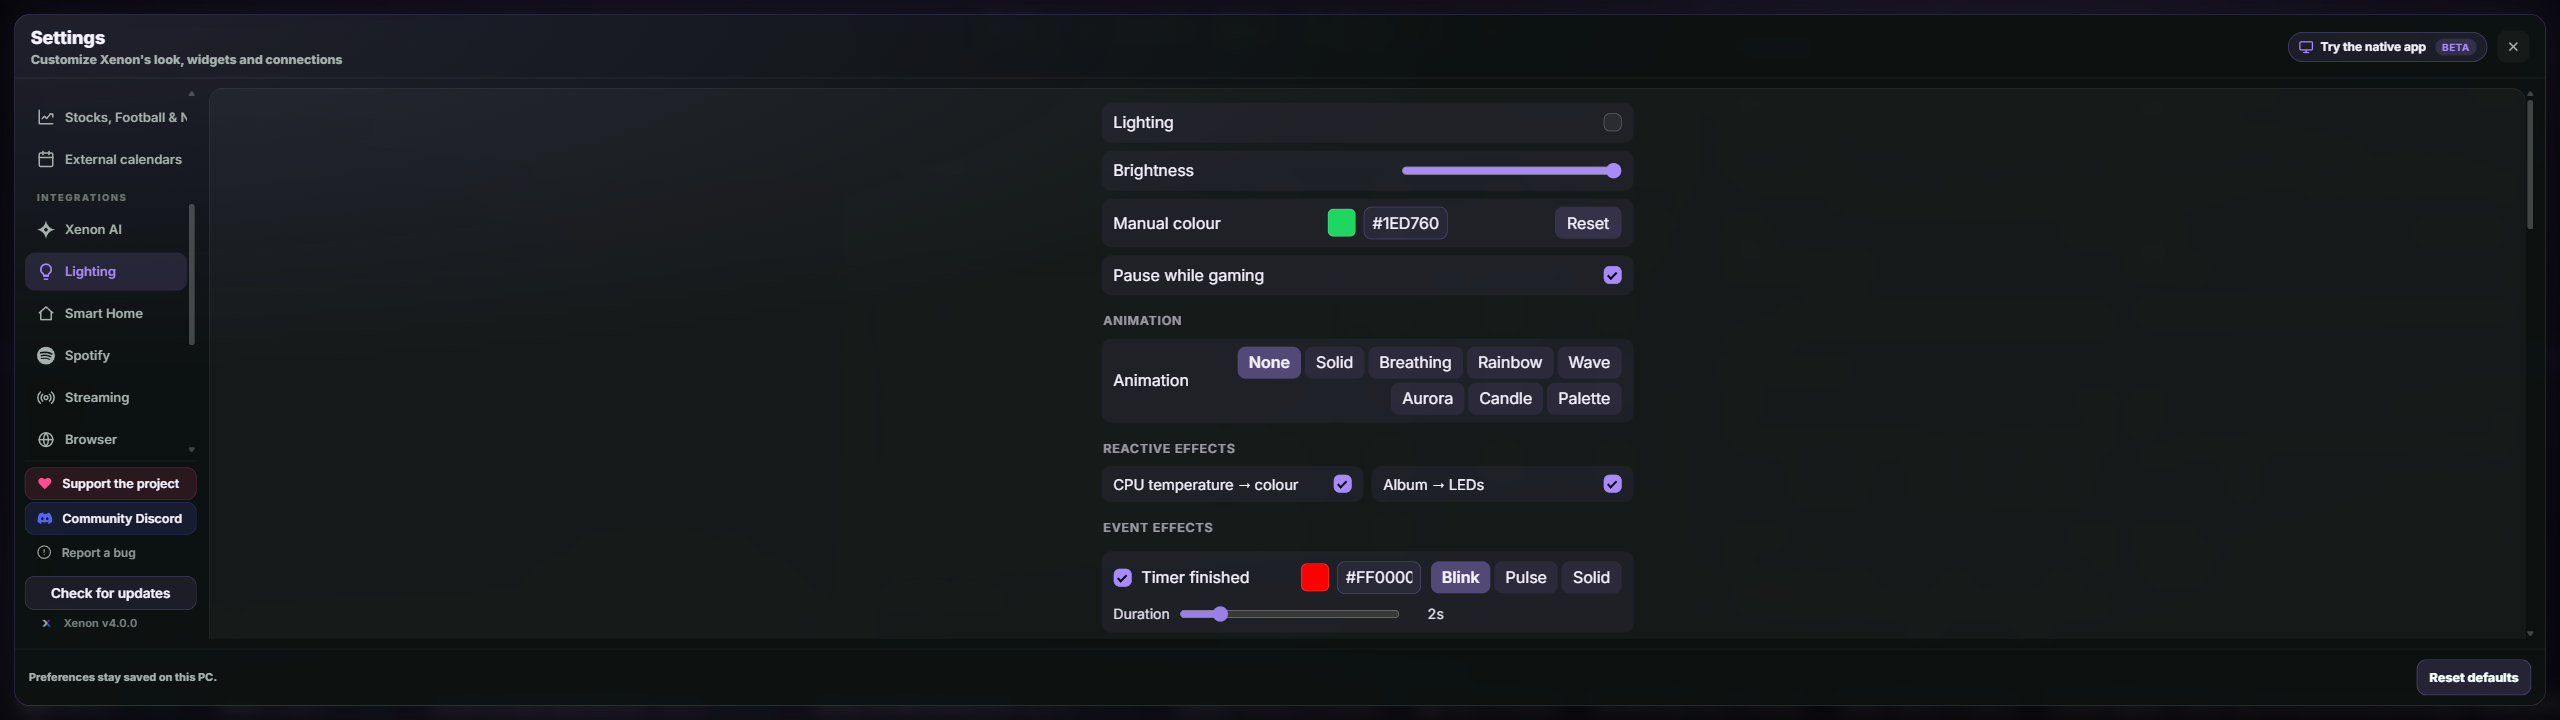
Task: Click Support the project button
Action: pyautogui.click(x=111, y=484)
